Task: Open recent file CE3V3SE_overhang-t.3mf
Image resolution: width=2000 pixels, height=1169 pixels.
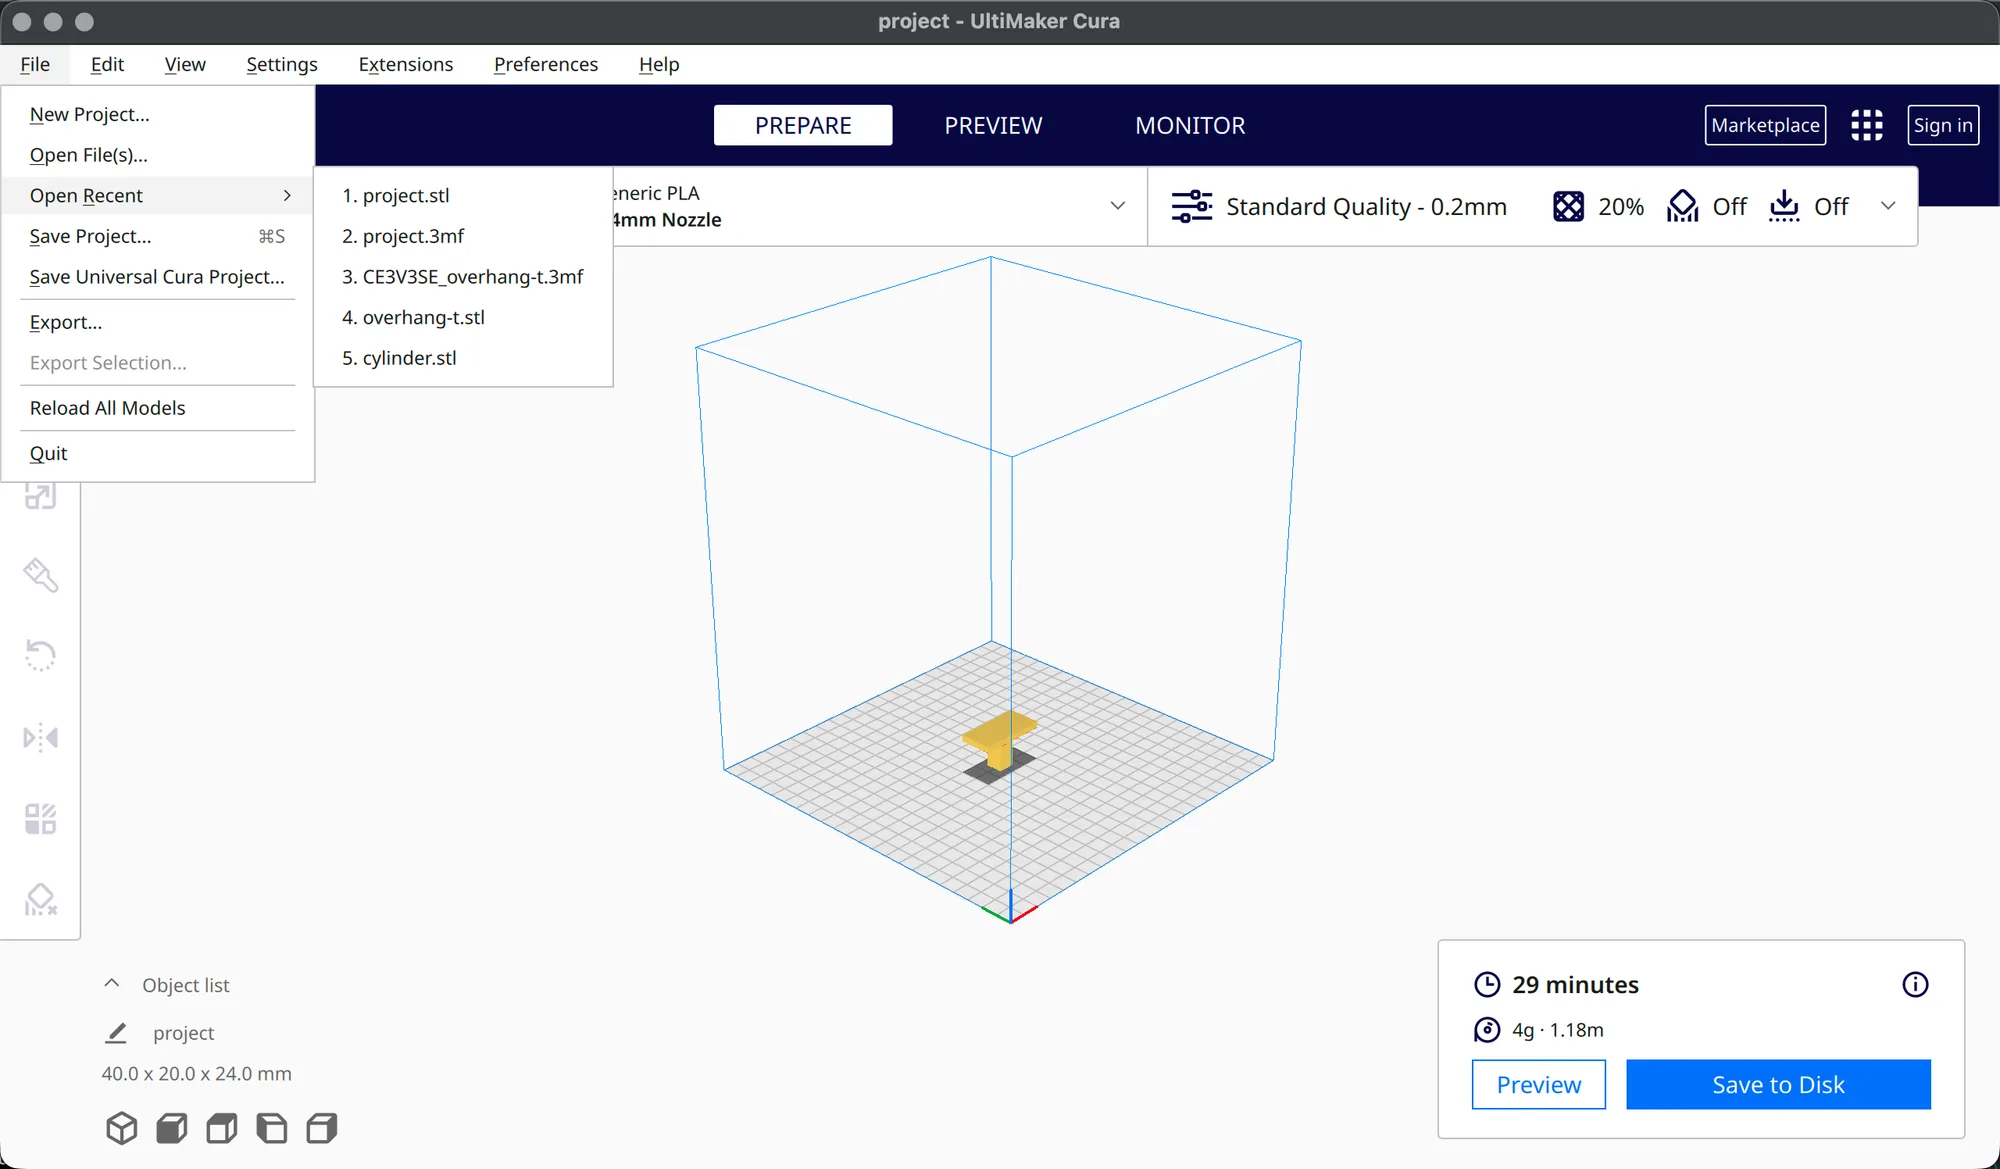Action: point(463,277)
